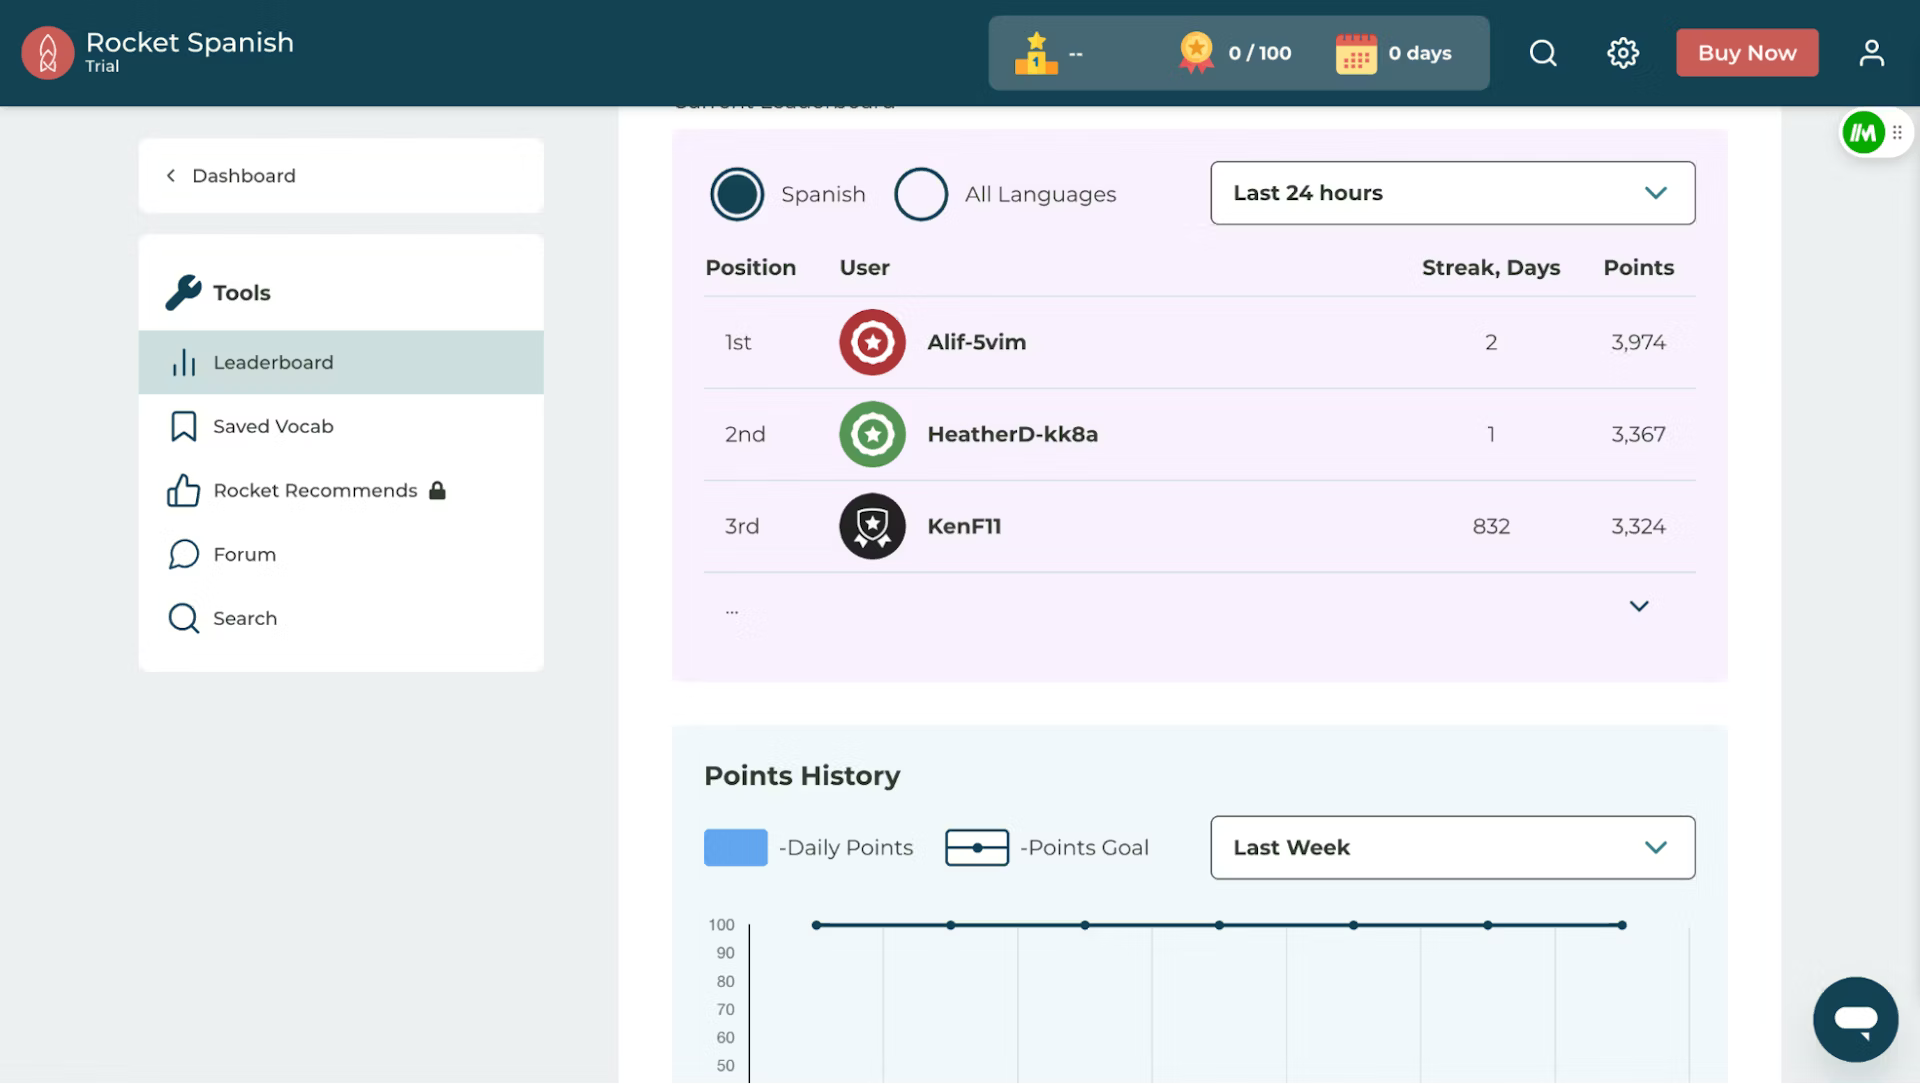The height and width of the screenshot is (1084, 1920).
Task: Click the last Points Goal data point
Action: click(x=1622, y=925)
